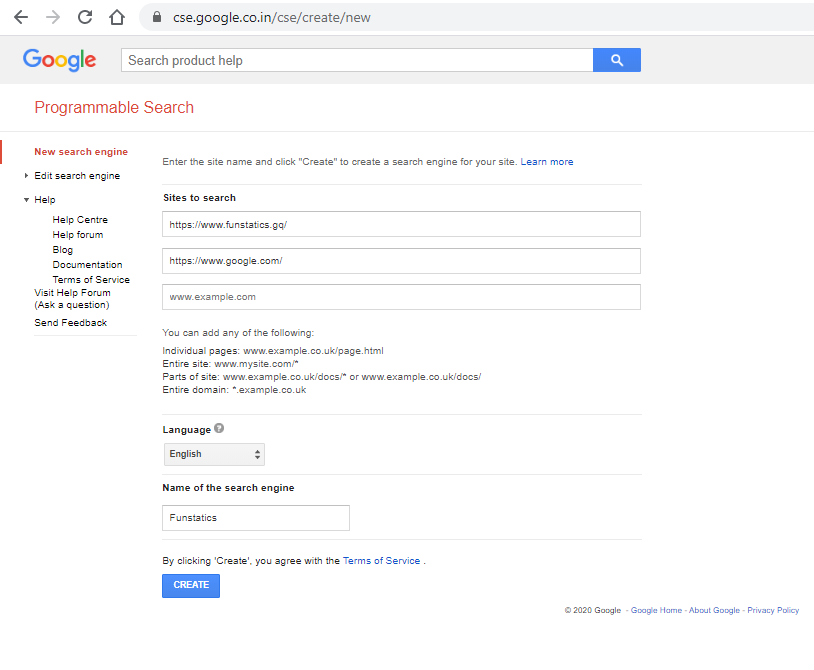The width and height of the screenshot is (814, 670).
Task: Open Terms of Service near Create
Action: coord(381,560)
